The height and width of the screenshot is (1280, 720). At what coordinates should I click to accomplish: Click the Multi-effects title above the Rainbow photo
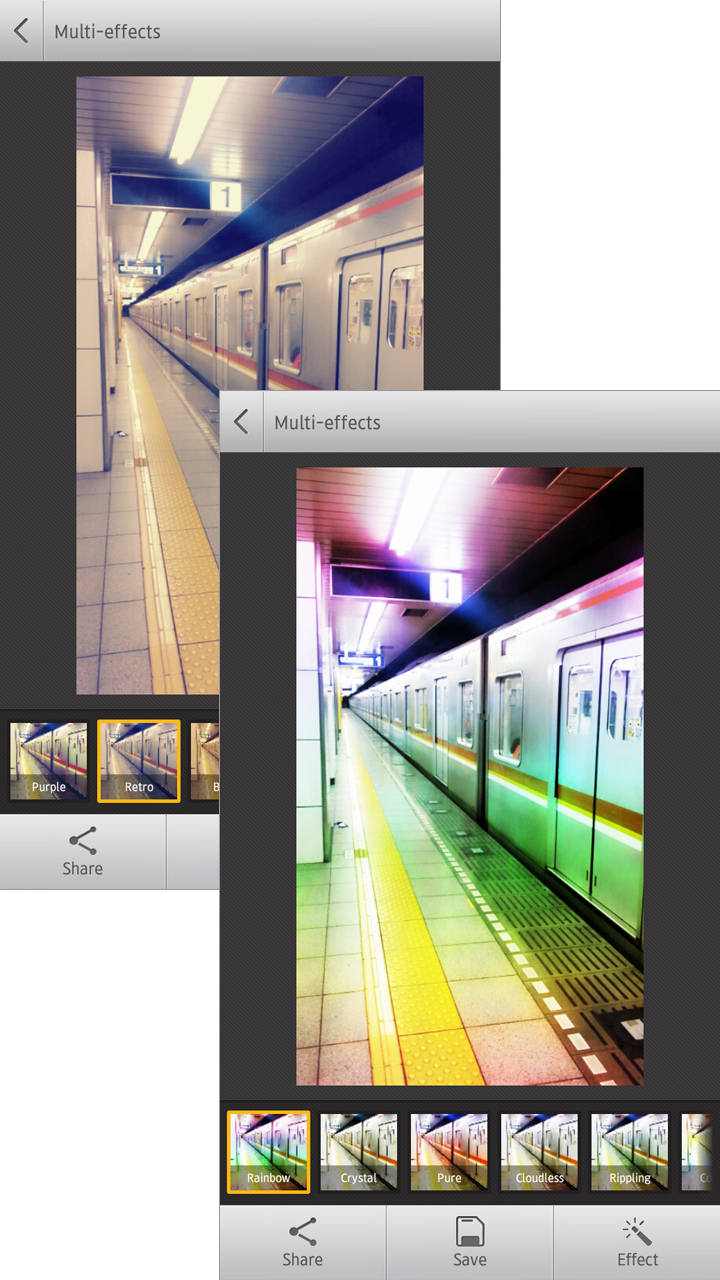[327, 423]
